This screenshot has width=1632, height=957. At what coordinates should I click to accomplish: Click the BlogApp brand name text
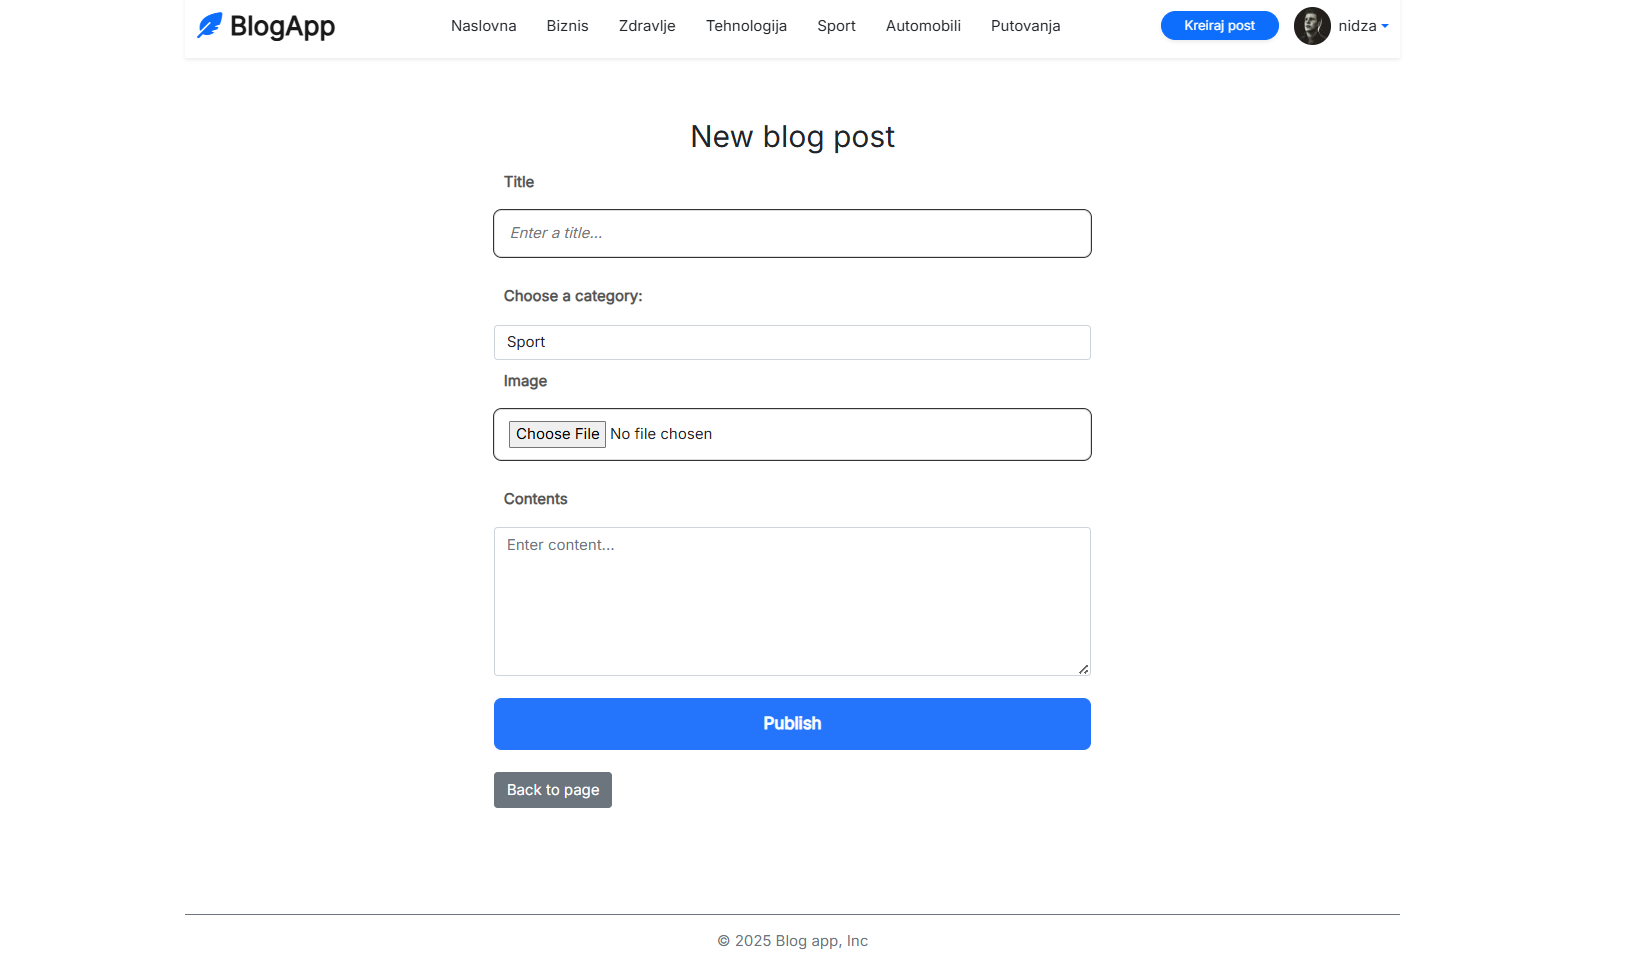(282, 26)
